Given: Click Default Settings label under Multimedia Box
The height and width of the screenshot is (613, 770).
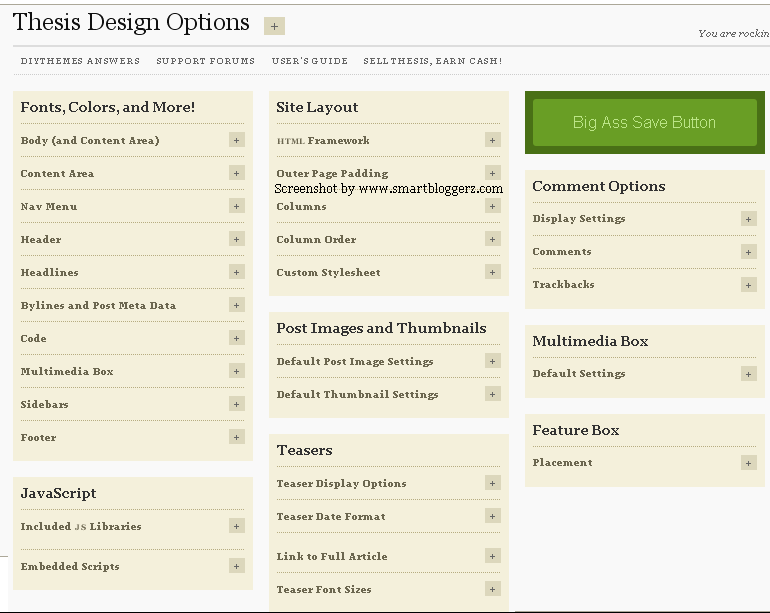Looking at the screenshot, I should pyautogui.click(x=579, y=373).
